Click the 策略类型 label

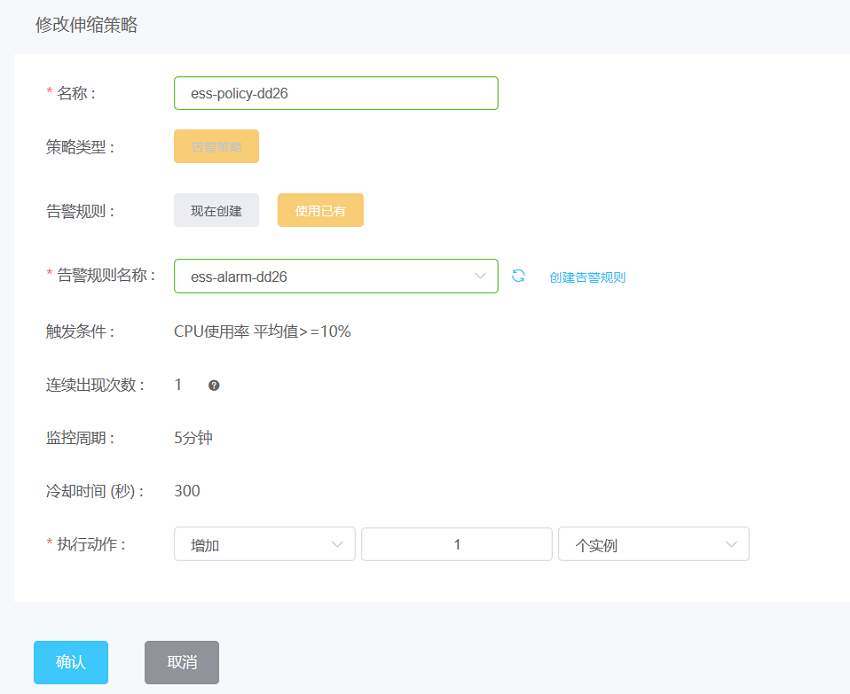[80, 147]
